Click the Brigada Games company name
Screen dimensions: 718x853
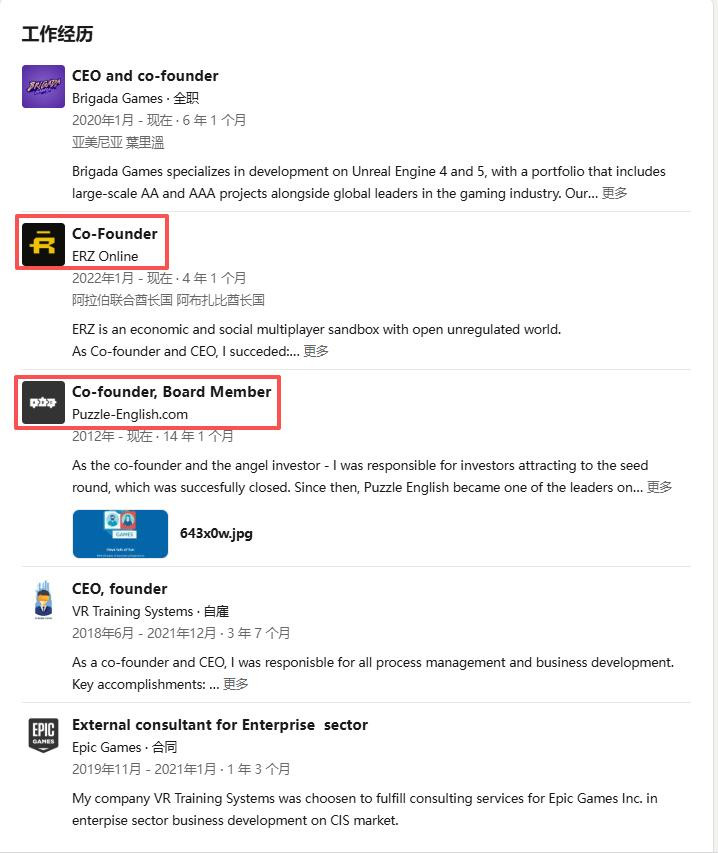[117, 98]
